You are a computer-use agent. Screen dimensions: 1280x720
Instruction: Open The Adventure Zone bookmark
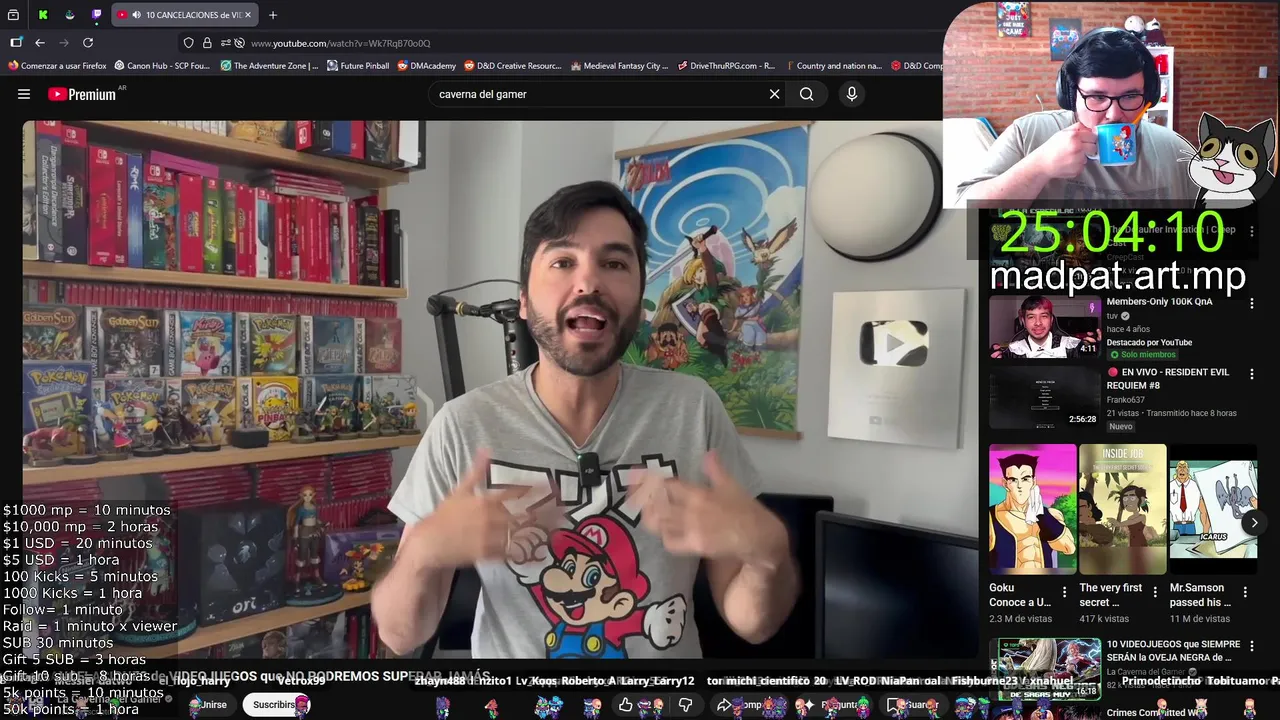(269, 66)
